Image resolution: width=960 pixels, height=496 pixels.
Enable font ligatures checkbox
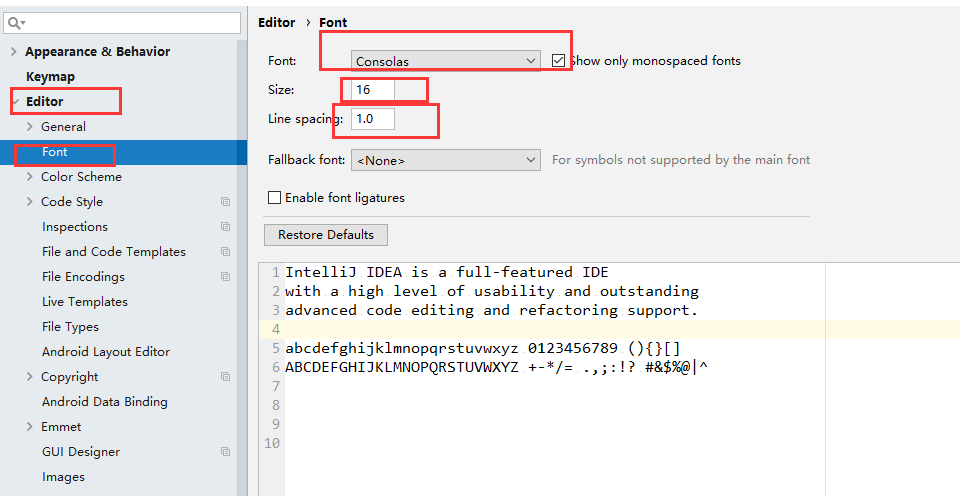pos(274,198)
